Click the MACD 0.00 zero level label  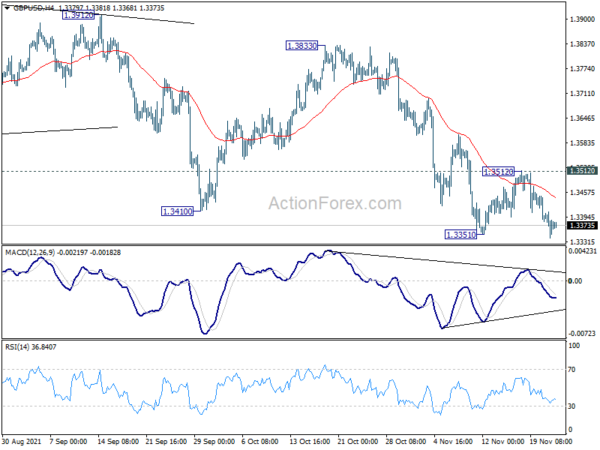pyautogui.click(x=575, y=281)
